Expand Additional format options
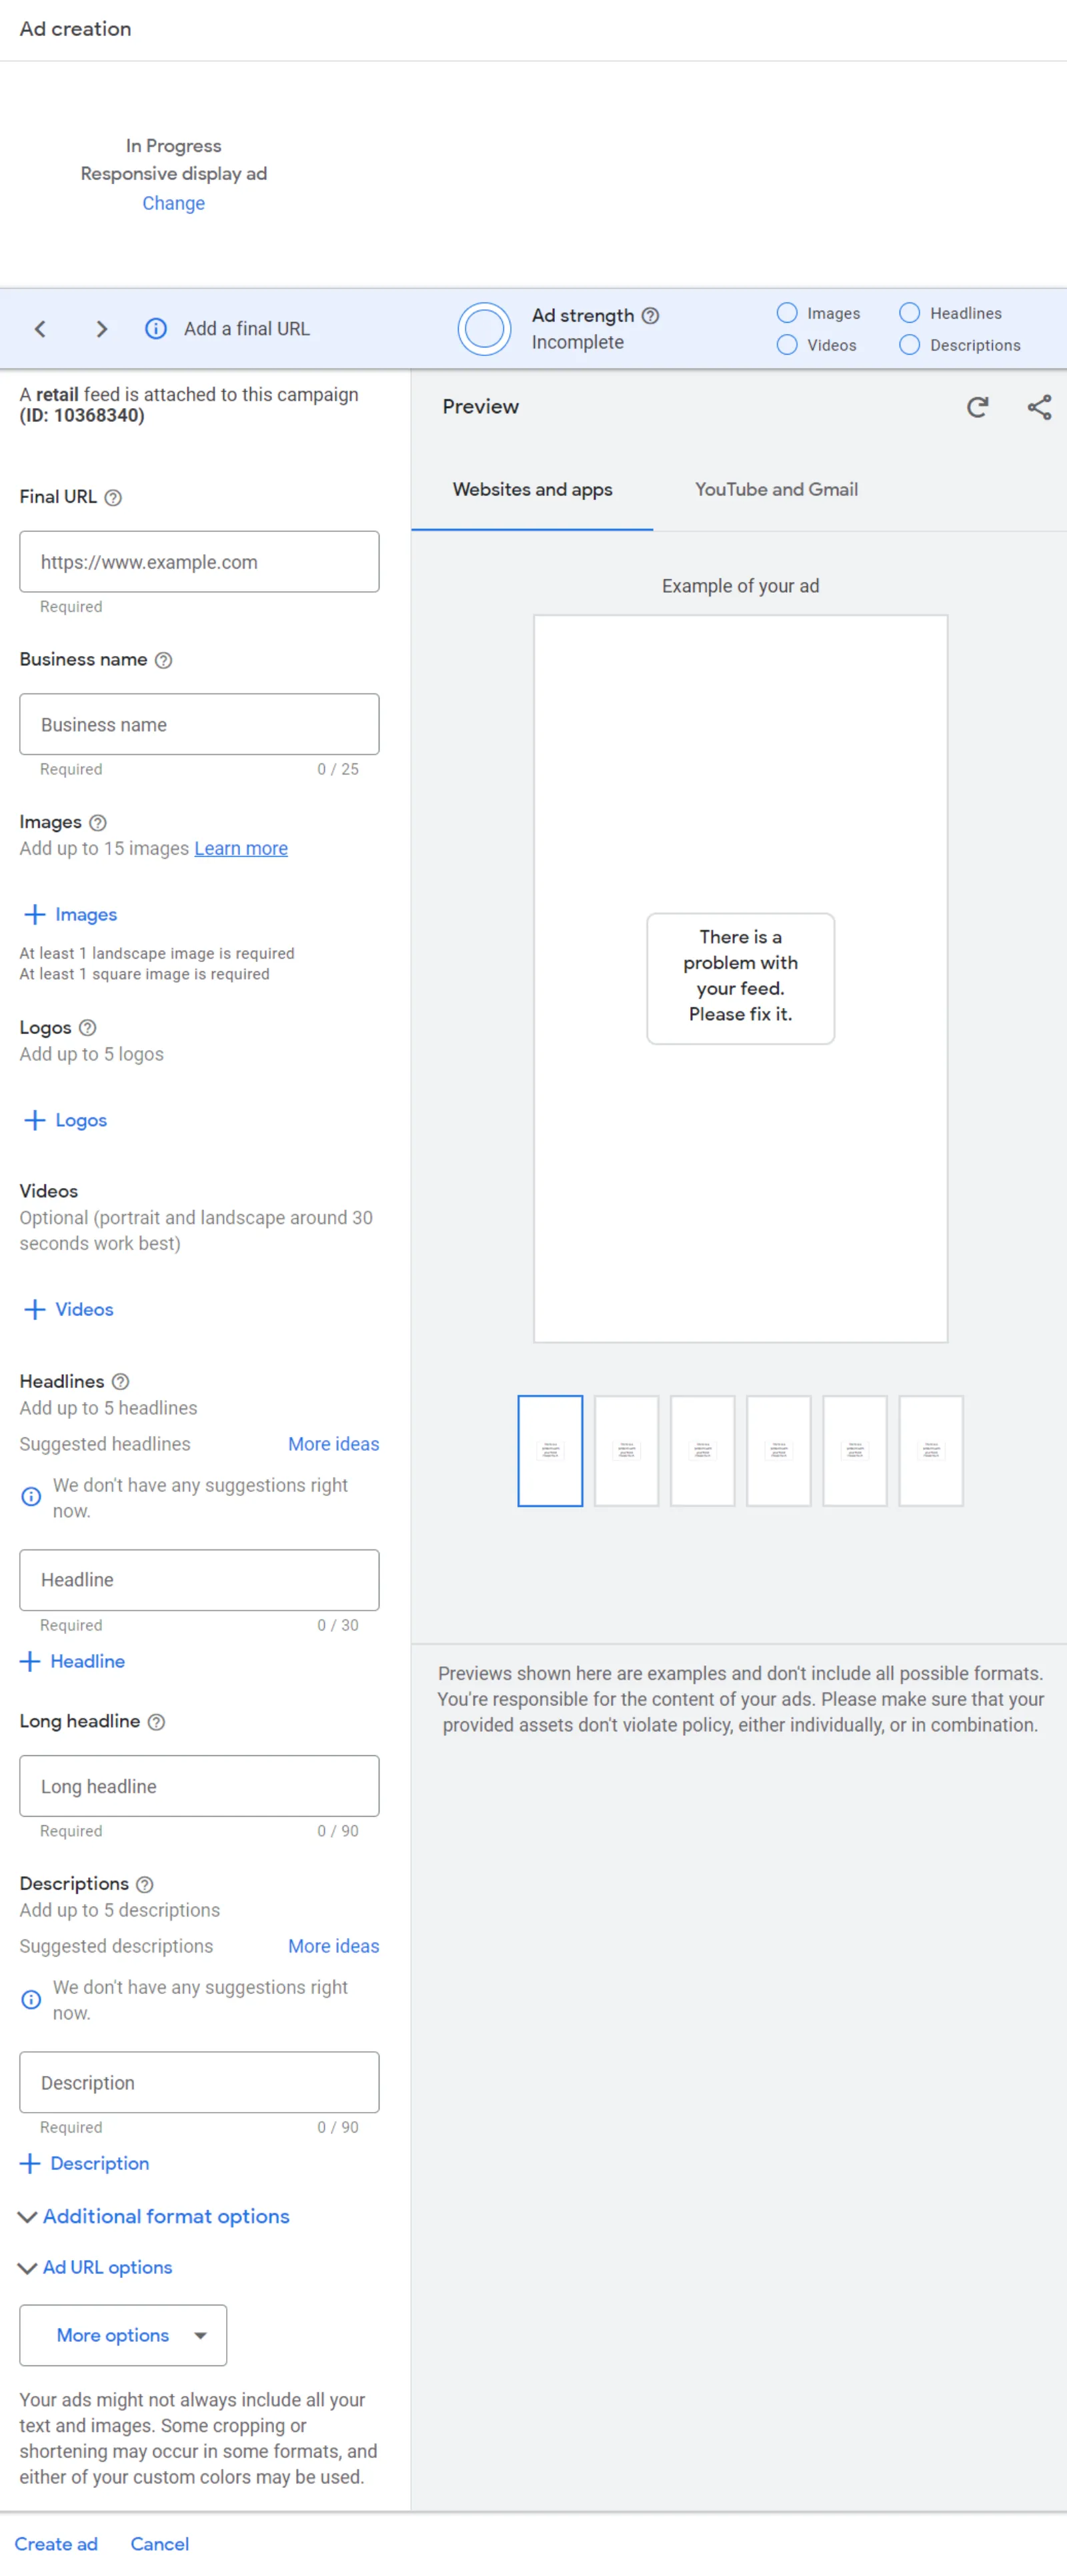1067x2576 pixels. pyautogui.click(x=154, y=2216)
